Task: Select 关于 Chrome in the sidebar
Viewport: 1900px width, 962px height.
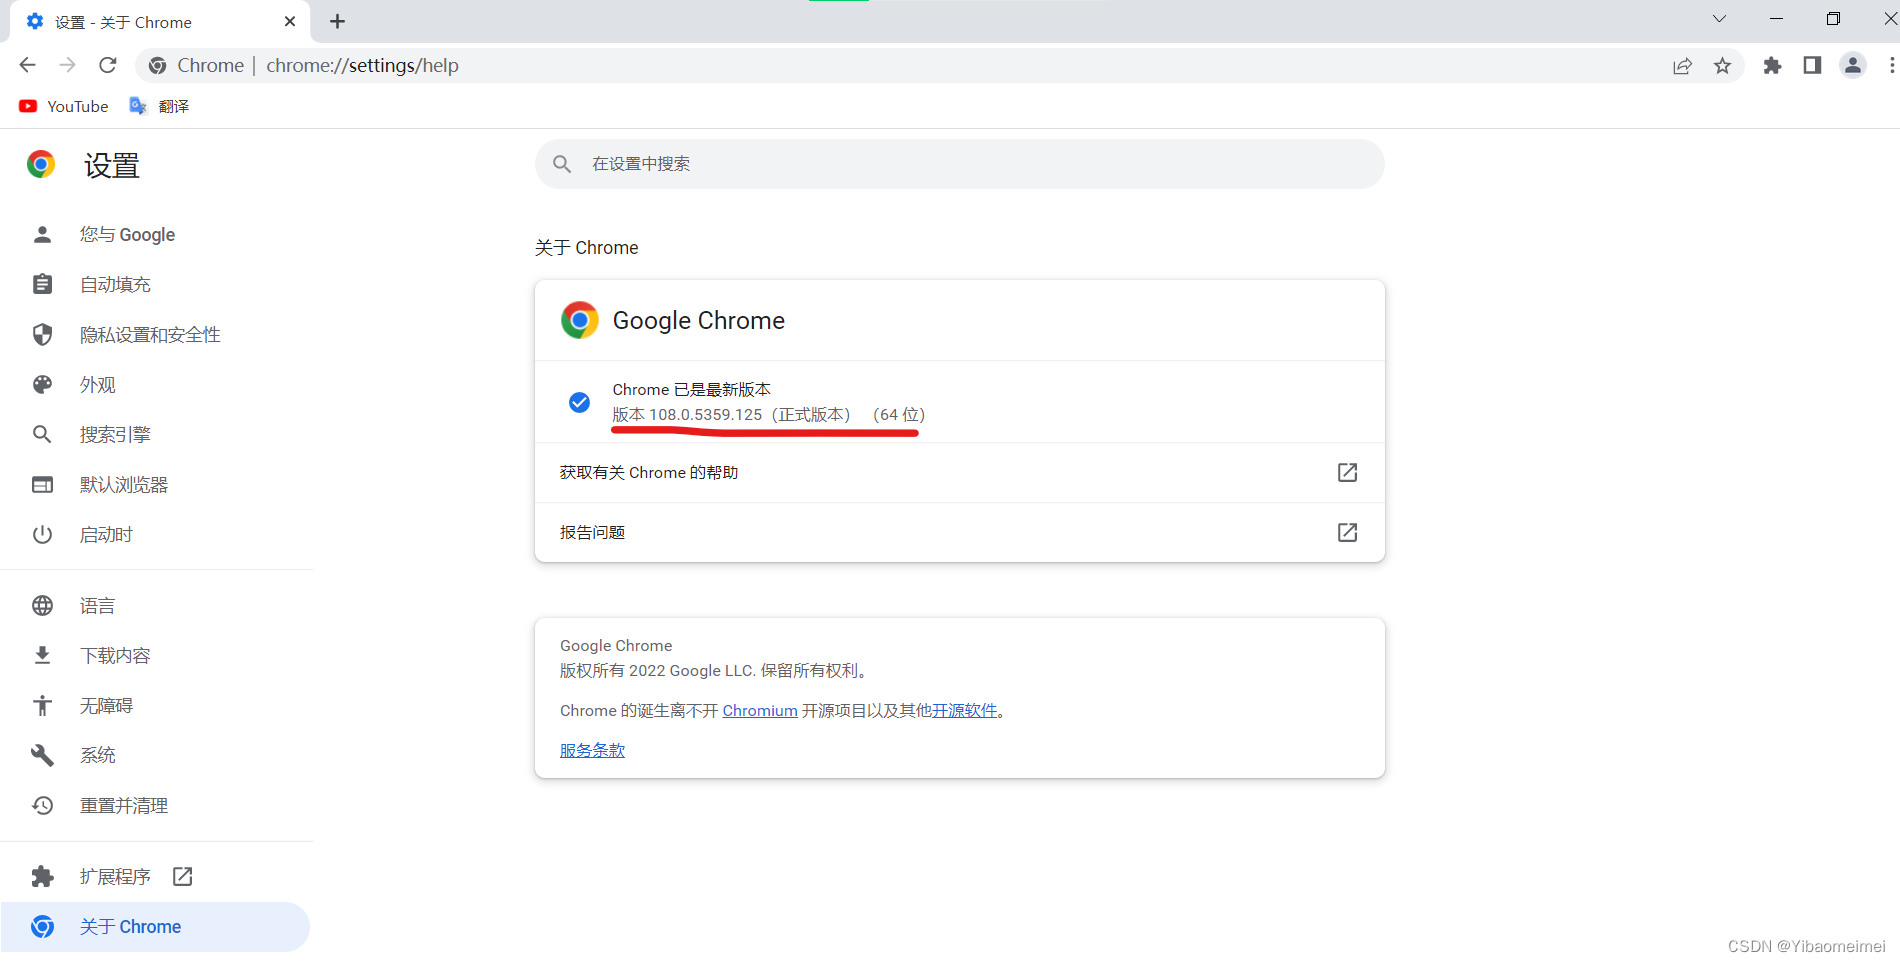Action: click(x=155, y=926)
